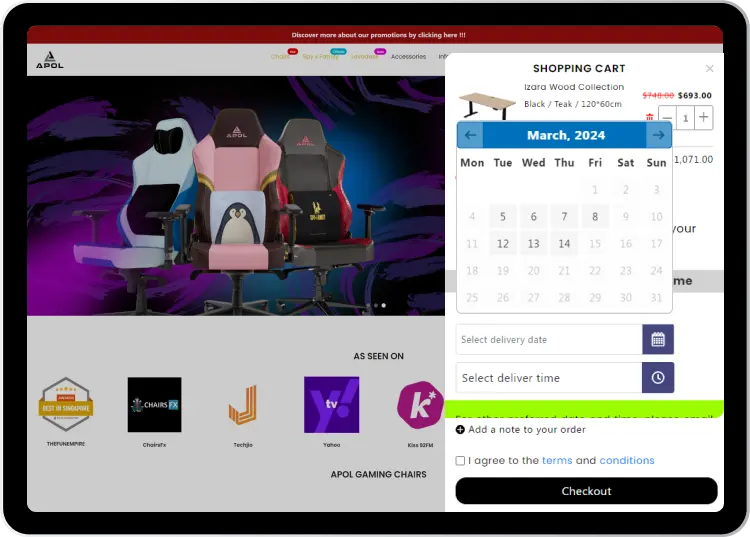Screen dimensions: 750x537
Task: Click the clock icon for delivery time
Action: pos(658,378)
